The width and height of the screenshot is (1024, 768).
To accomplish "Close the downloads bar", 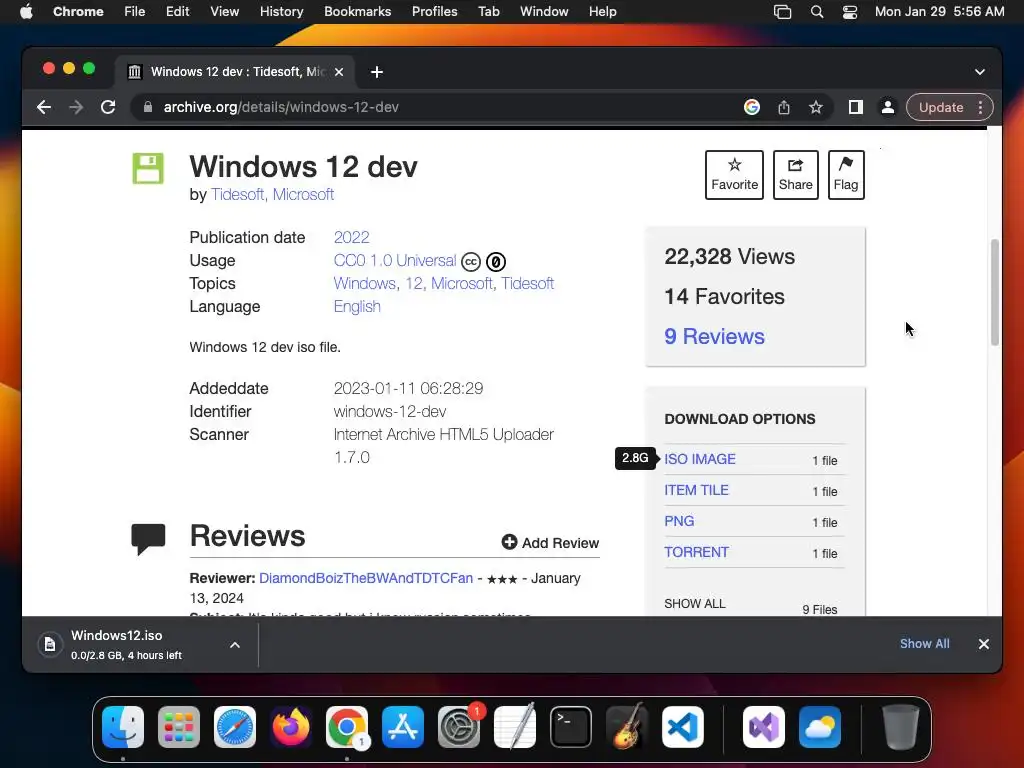I will [984, 644].
